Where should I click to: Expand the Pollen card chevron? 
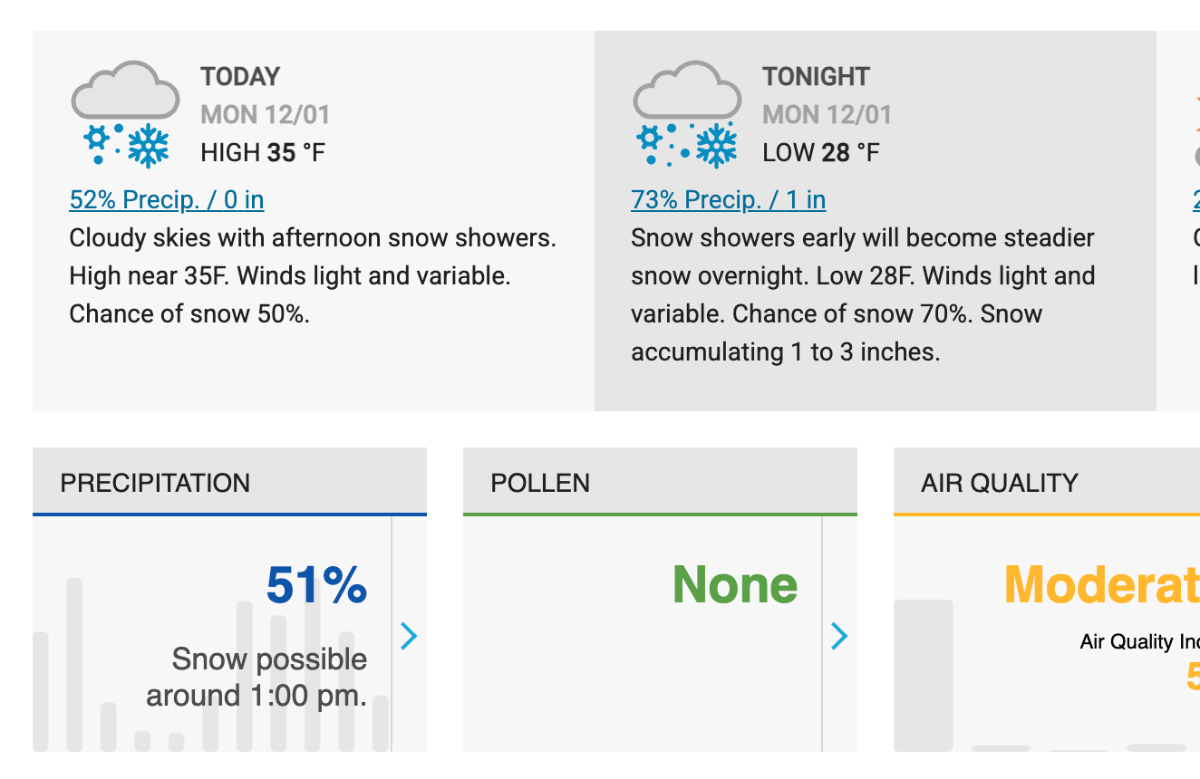[x=839, y=636]
